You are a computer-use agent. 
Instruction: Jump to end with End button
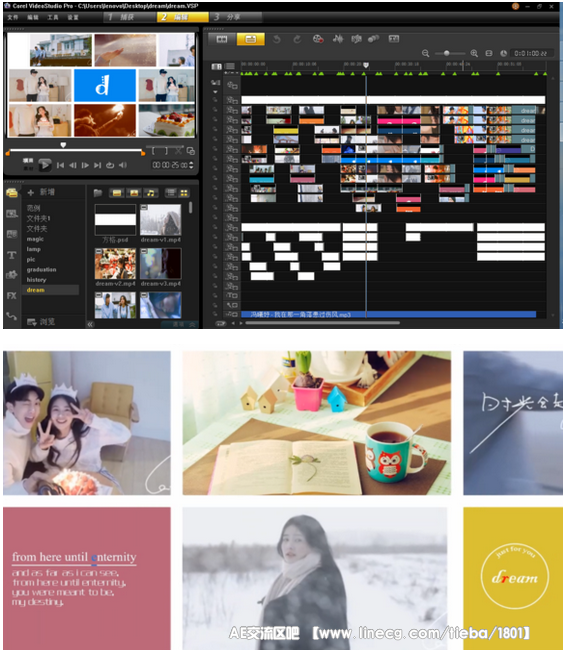(97, 165)
